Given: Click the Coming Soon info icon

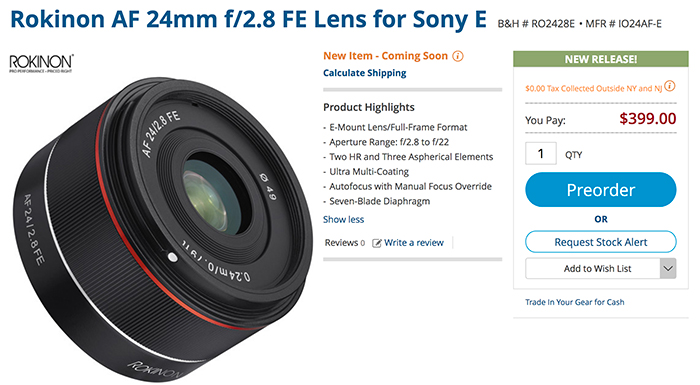Looking at the screenshot, I should click(x=458, y=56).
